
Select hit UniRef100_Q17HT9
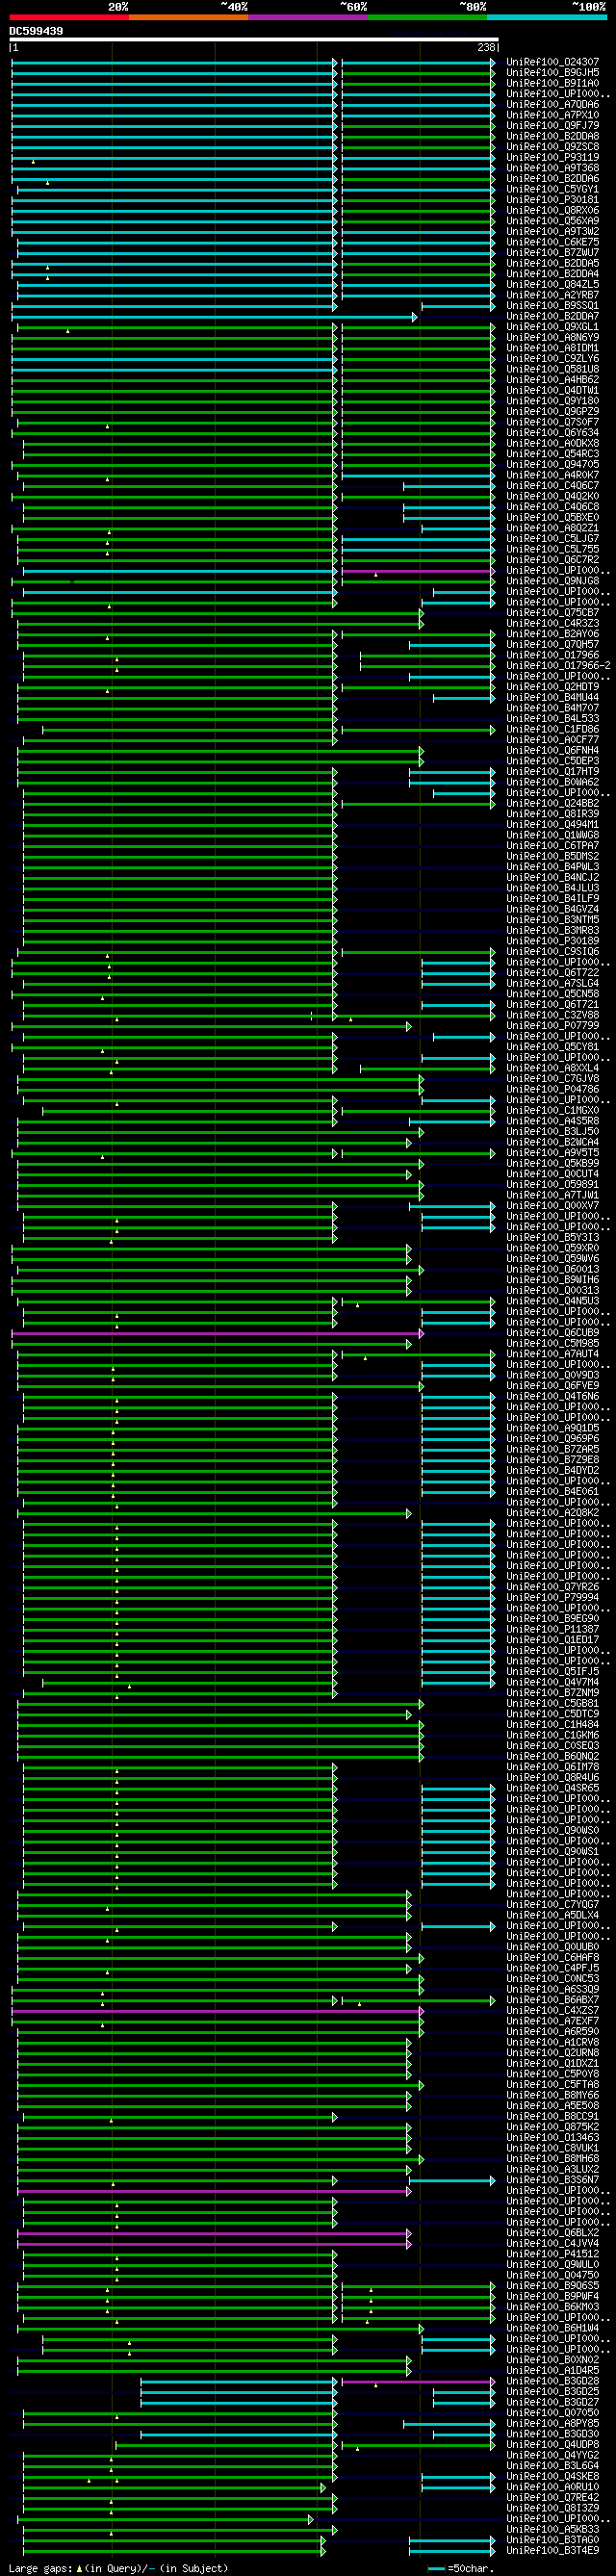point(553,772)
